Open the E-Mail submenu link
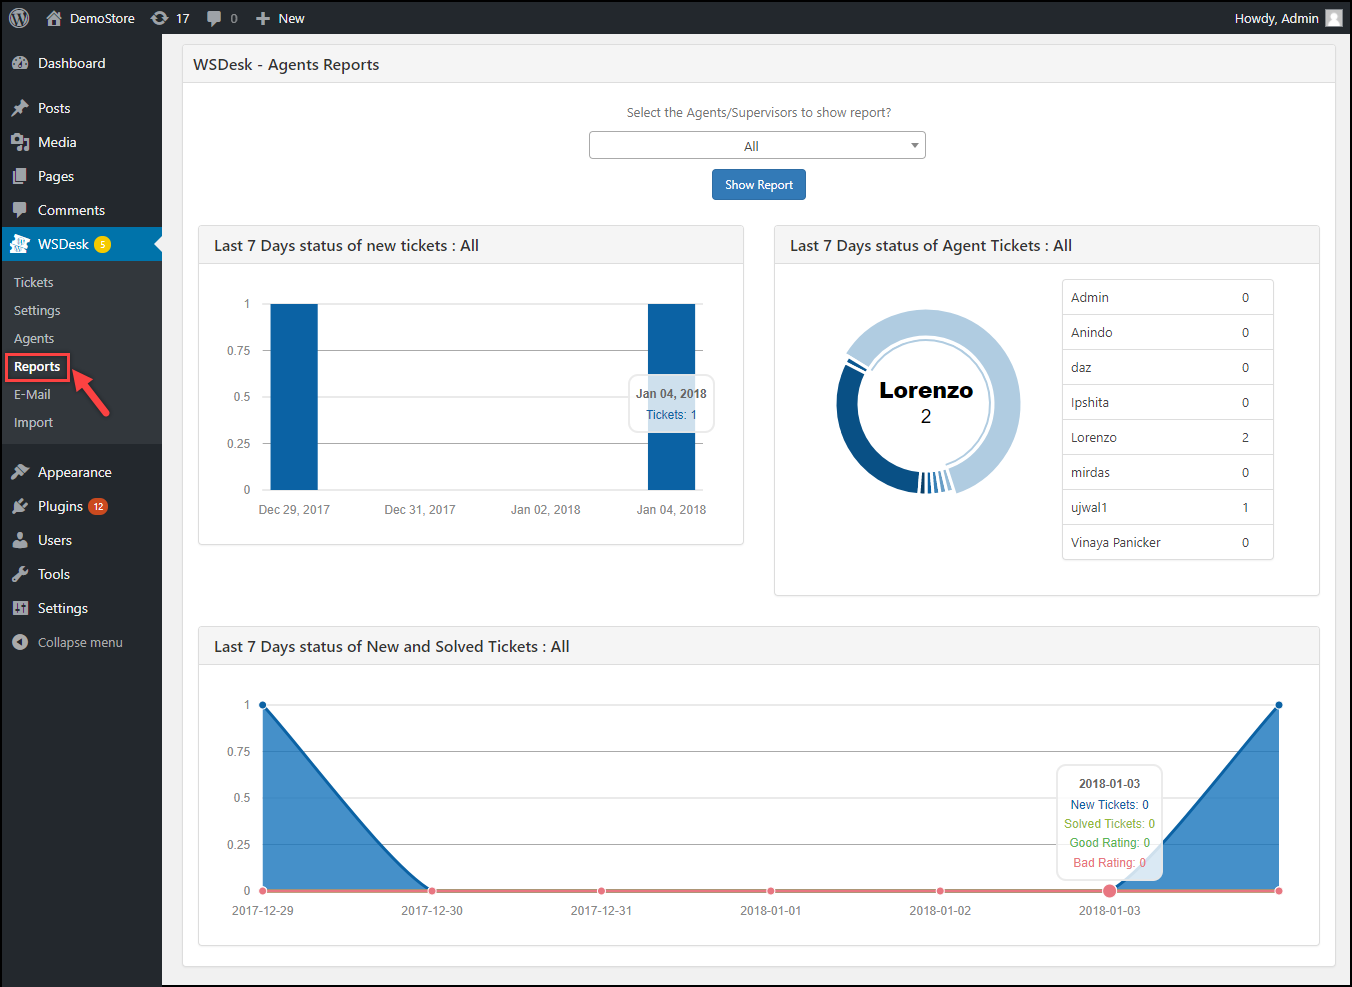The height and width of the screenshot is (987, 1352). coord(32,394)
